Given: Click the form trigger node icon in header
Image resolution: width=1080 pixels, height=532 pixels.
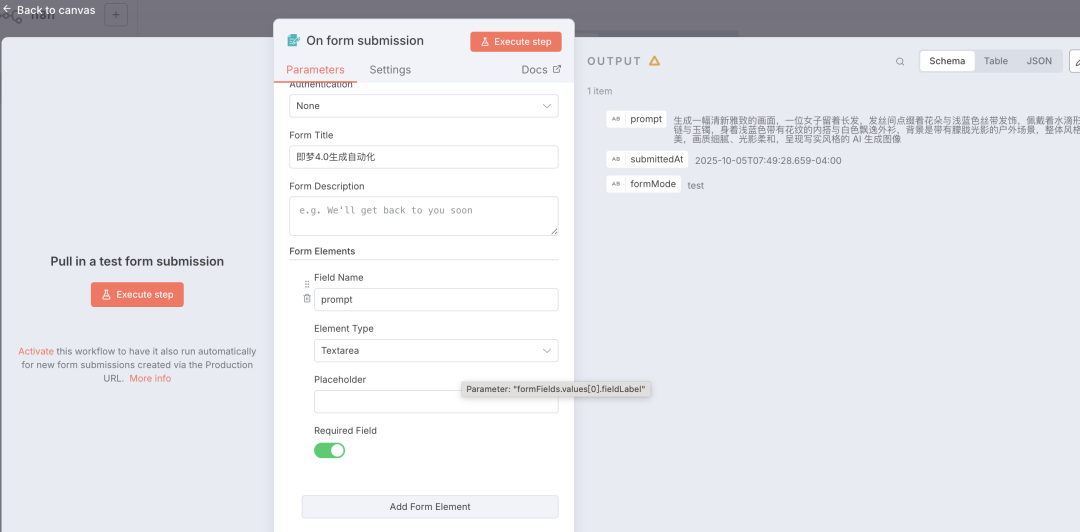Looking at the screenshot, I should click(x=293, y=41).
